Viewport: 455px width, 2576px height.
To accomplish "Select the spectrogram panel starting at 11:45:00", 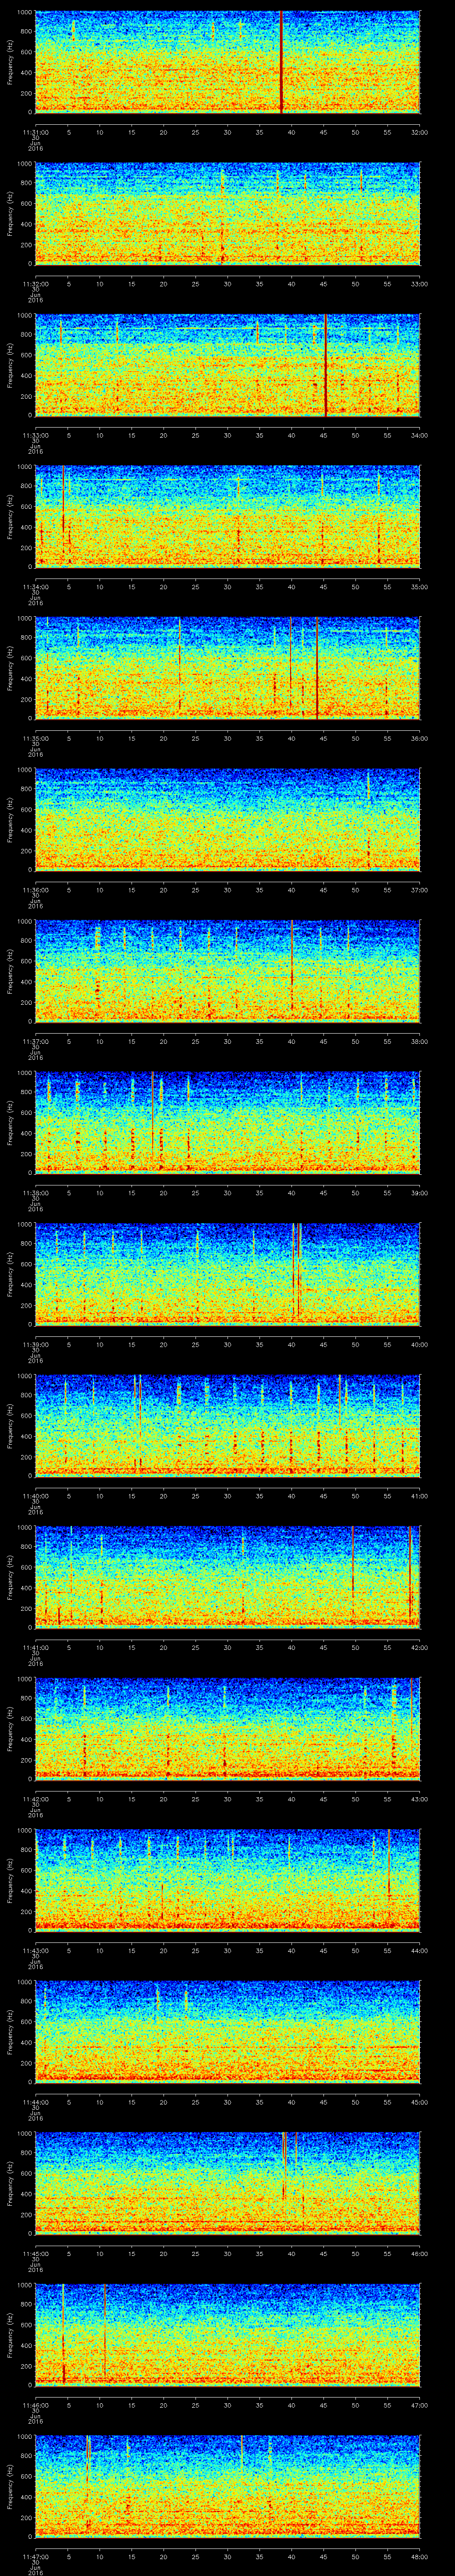I will click(x=228, y=2183).
